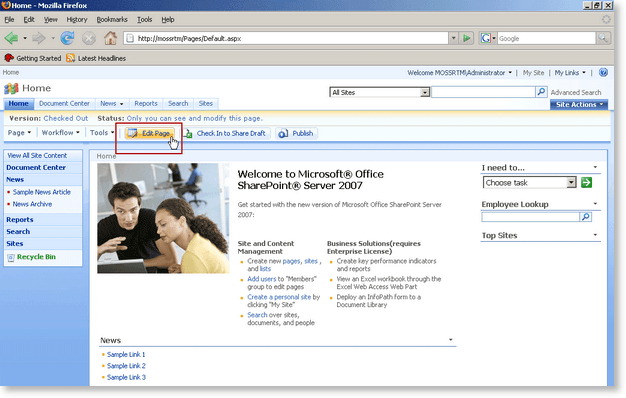
Task: Expand the Tools toolbar menu
Action: [102, 133]
